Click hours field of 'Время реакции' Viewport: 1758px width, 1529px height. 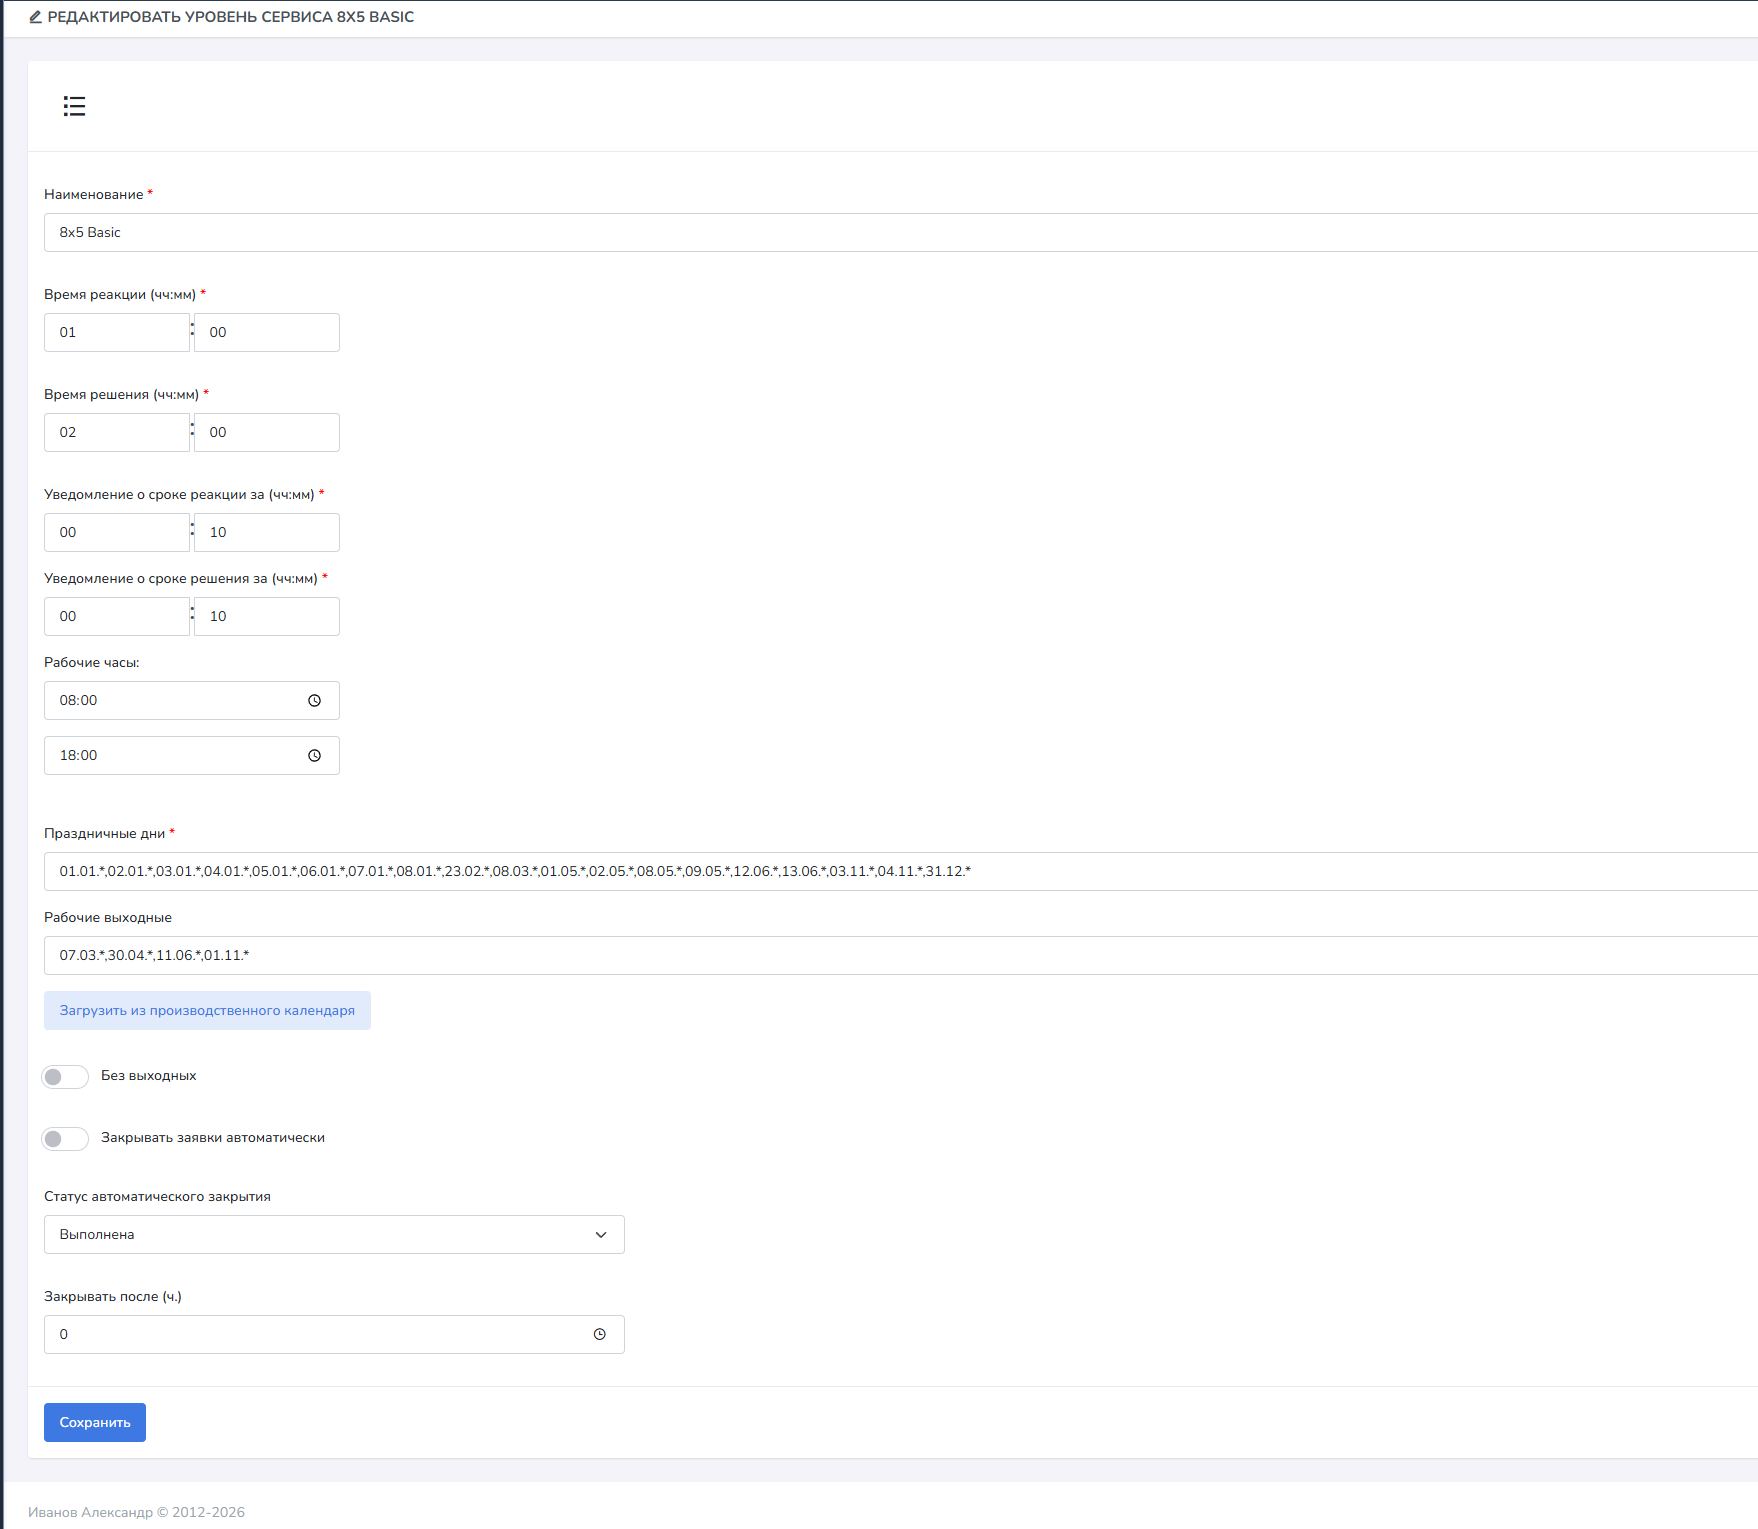tap(116, 333)
